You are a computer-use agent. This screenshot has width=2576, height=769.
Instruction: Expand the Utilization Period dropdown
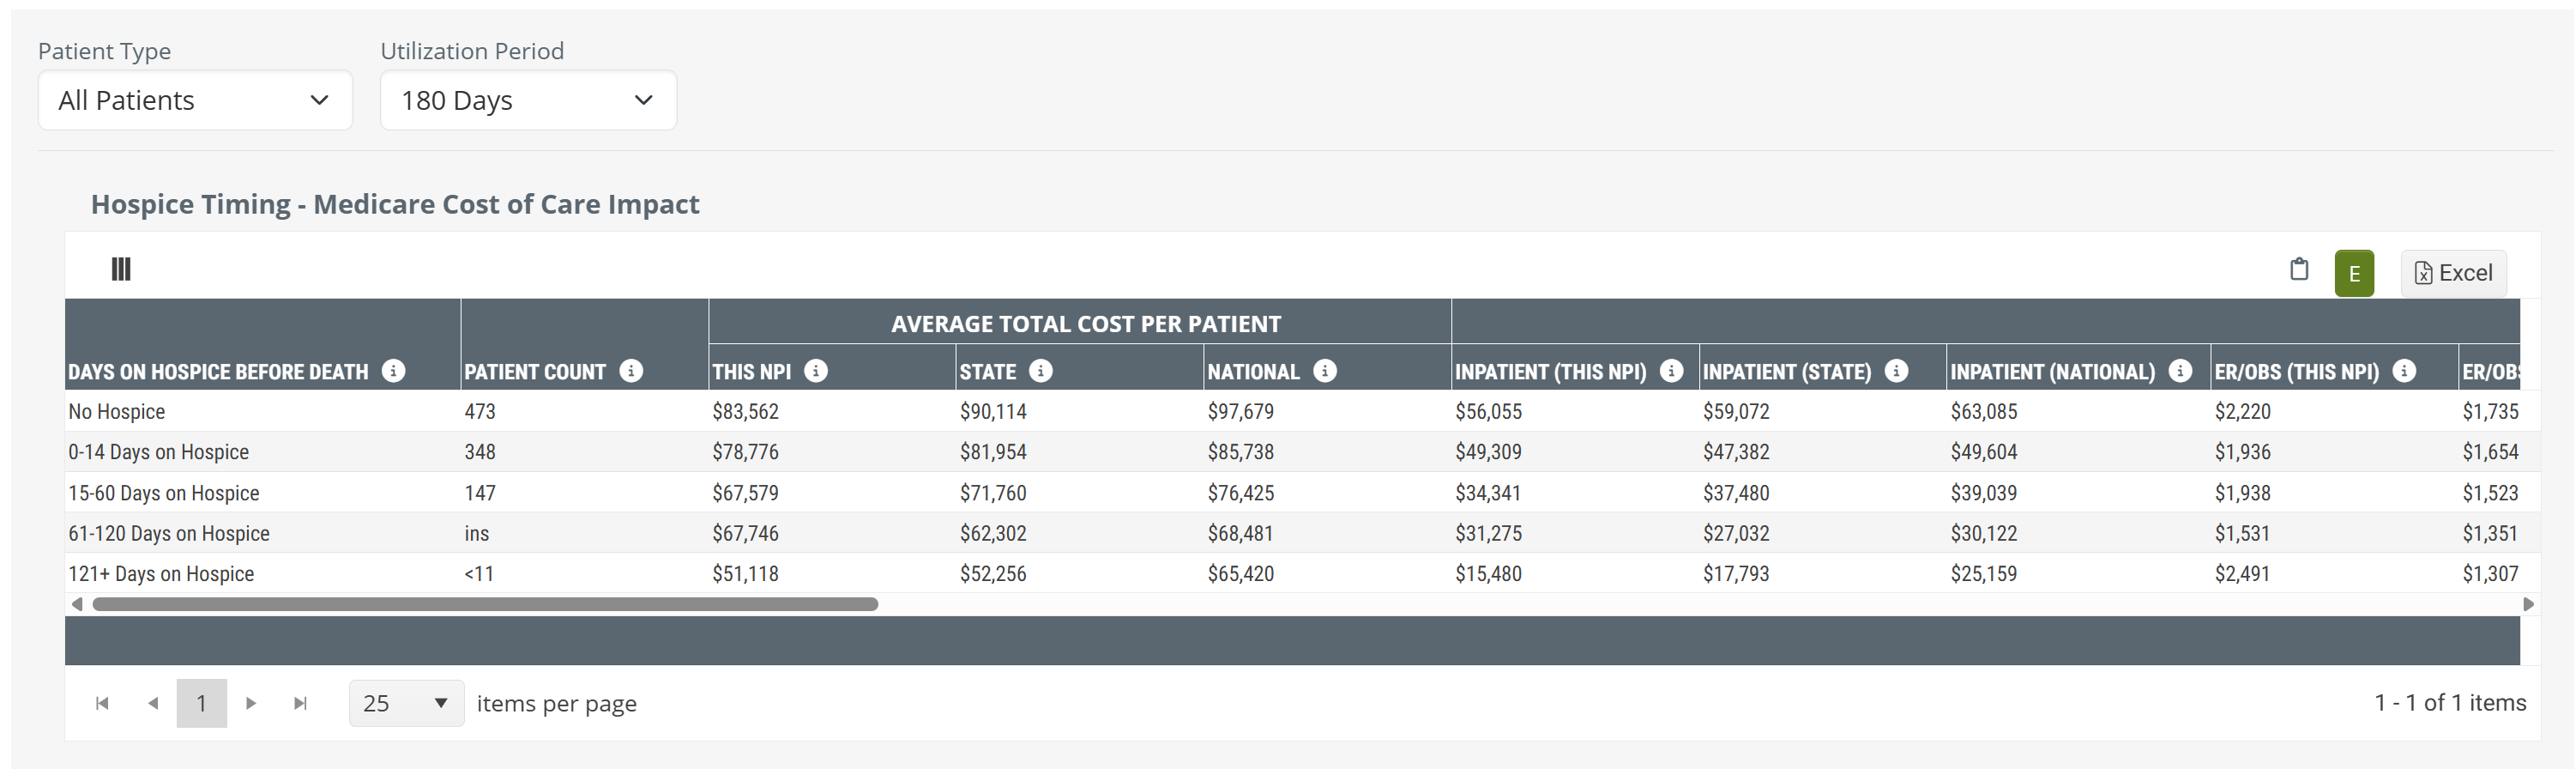528,100
